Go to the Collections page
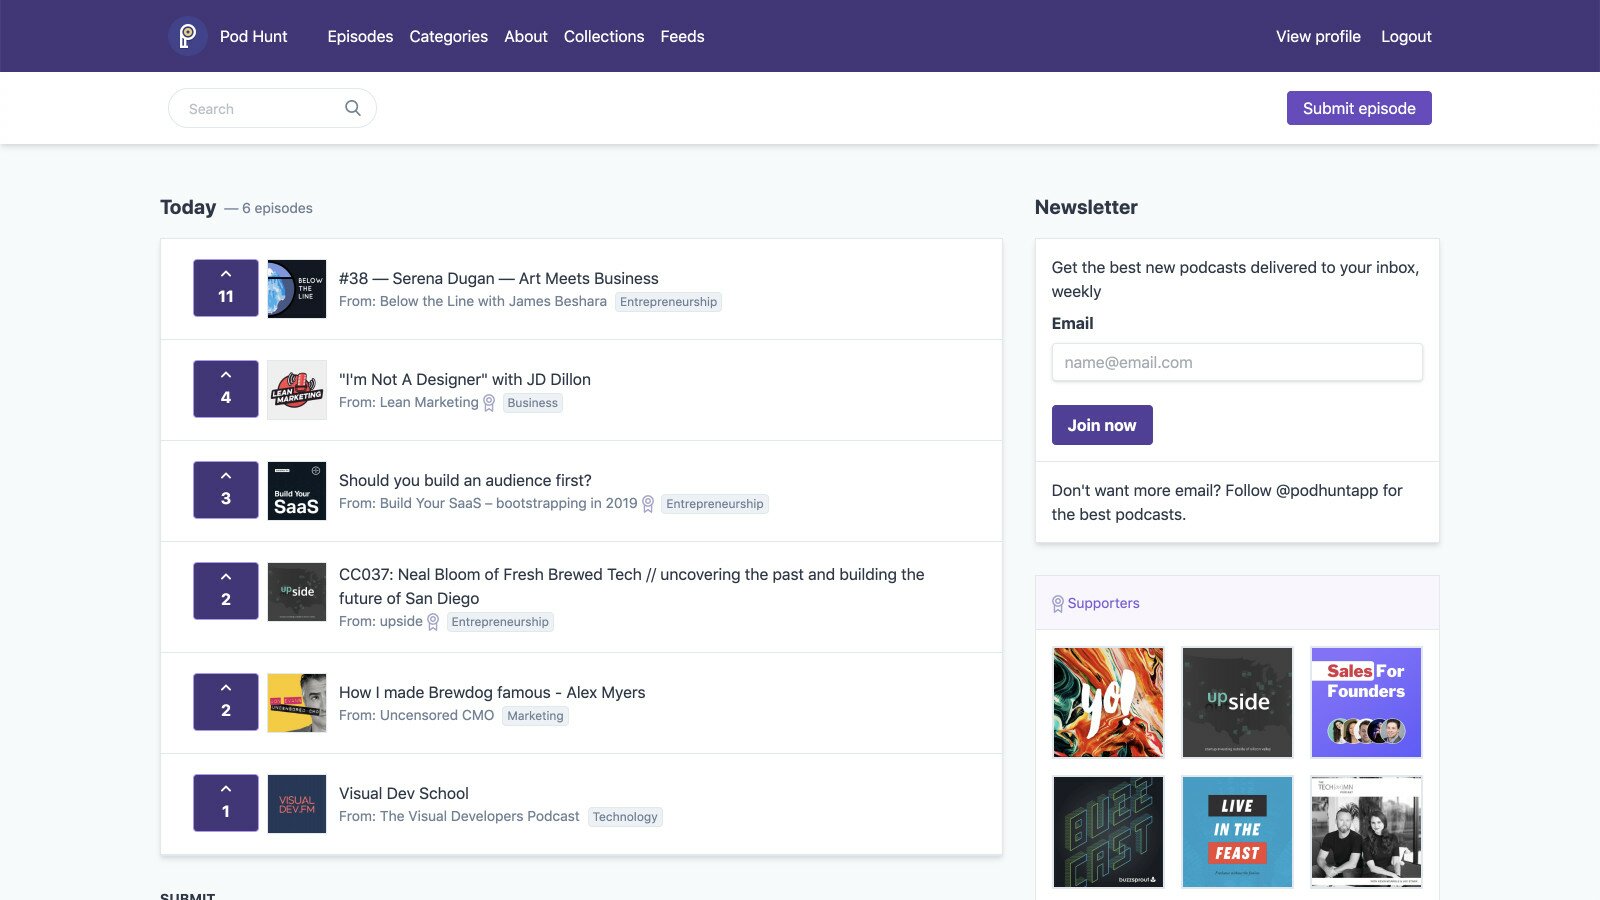This screenshot has height=900, width=1600. [603, 37]
